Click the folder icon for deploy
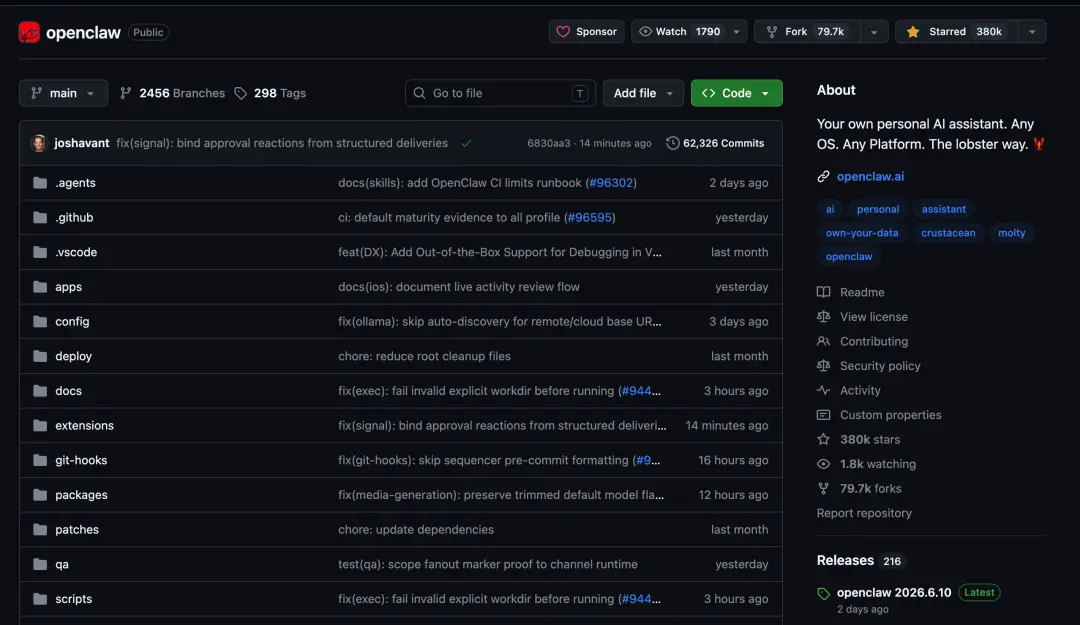1080x625 pixels. (x=40, y=356)
